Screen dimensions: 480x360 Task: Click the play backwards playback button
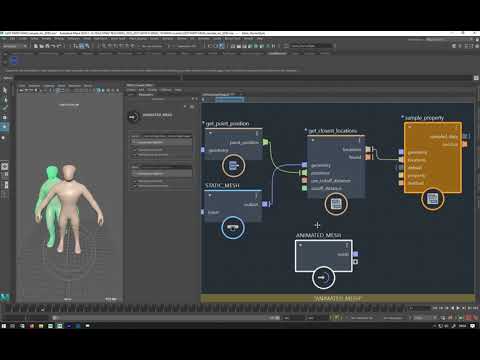point(453,308)
